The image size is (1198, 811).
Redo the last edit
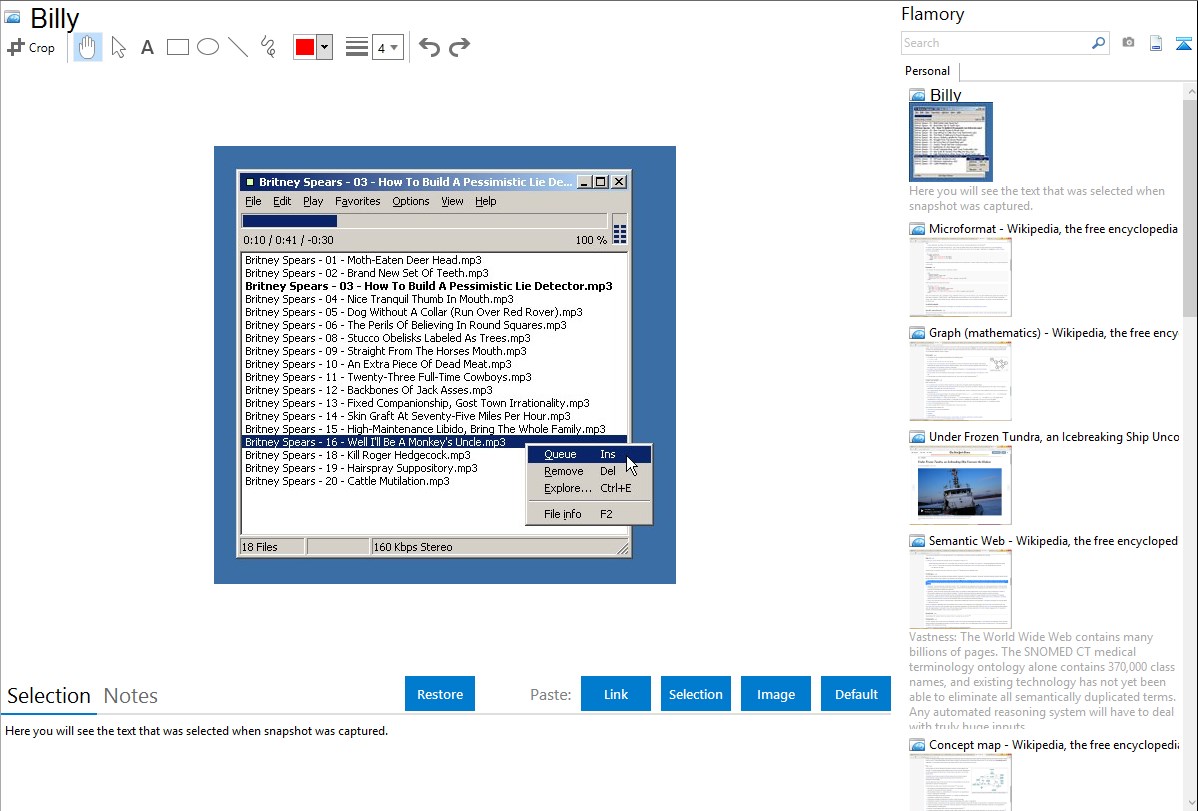coord(459,47)
